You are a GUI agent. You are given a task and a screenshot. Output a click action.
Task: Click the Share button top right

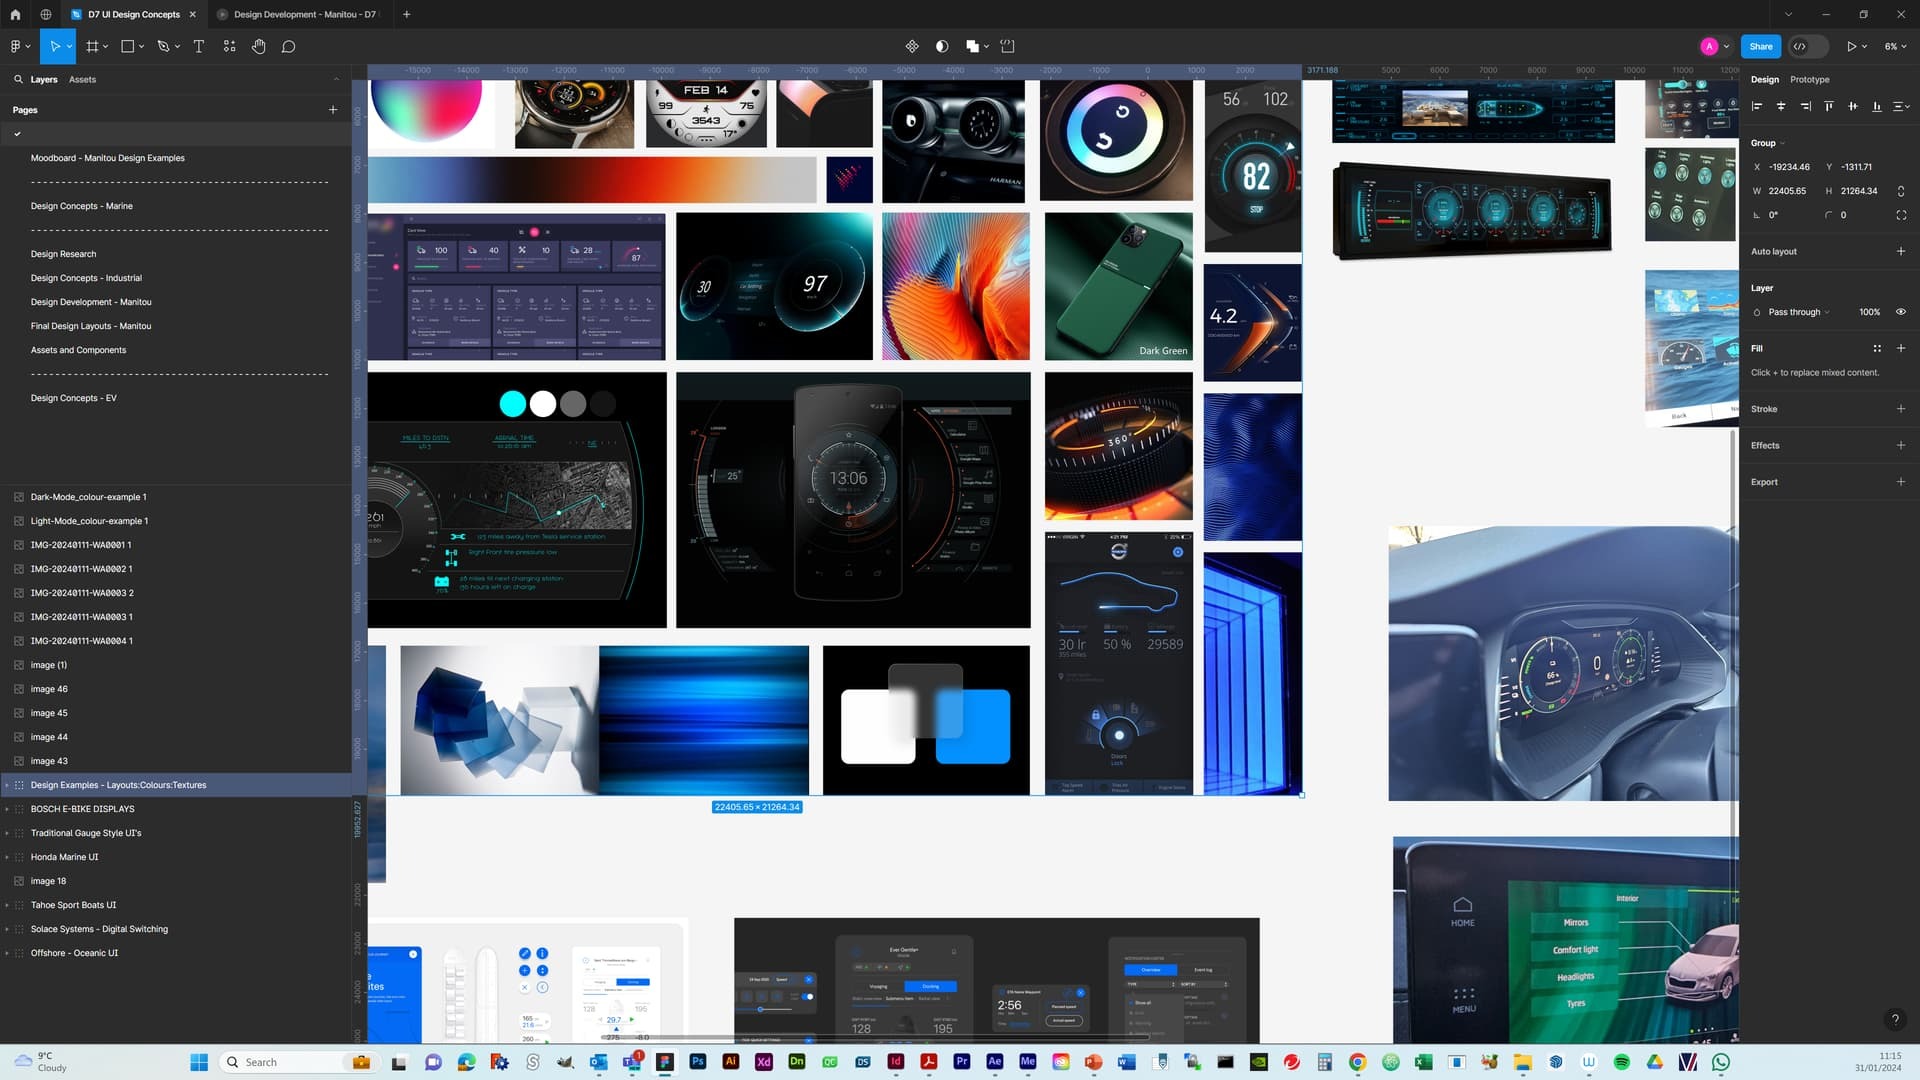(x=1760, y=46)
